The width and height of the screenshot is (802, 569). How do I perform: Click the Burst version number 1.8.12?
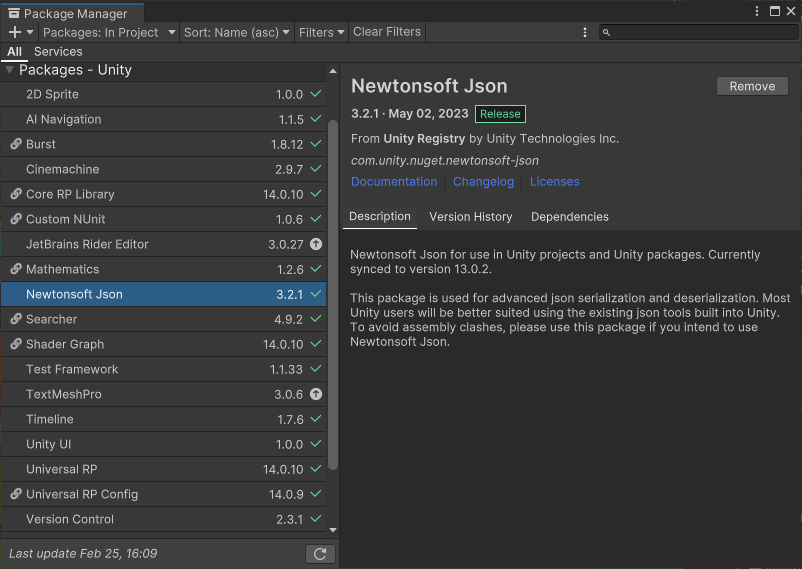pyautogui.click(x=287, y=144)
